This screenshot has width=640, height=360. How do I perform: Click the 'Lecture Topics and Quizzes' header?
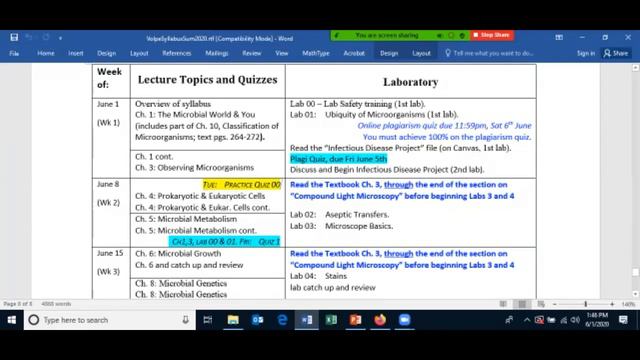tap(207, 80)
